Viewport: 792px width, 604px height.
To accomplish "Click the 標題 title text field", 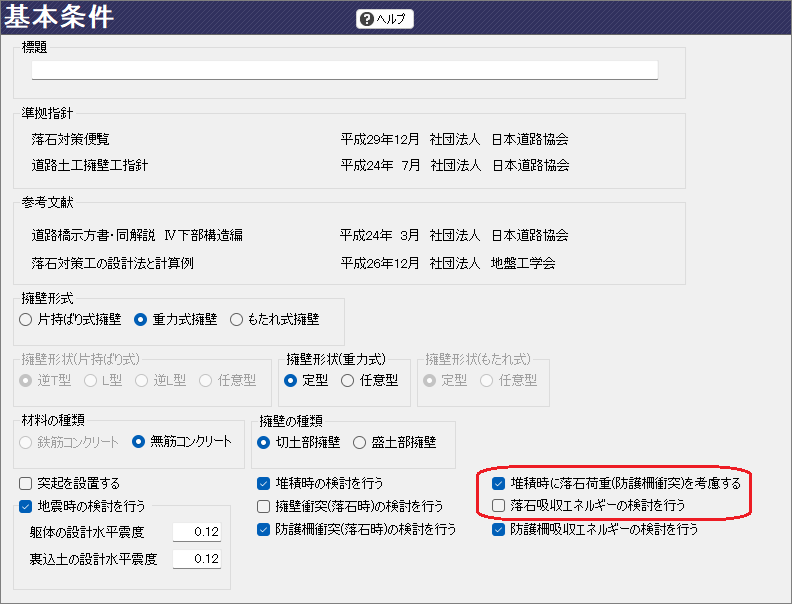I will (344, 70).
